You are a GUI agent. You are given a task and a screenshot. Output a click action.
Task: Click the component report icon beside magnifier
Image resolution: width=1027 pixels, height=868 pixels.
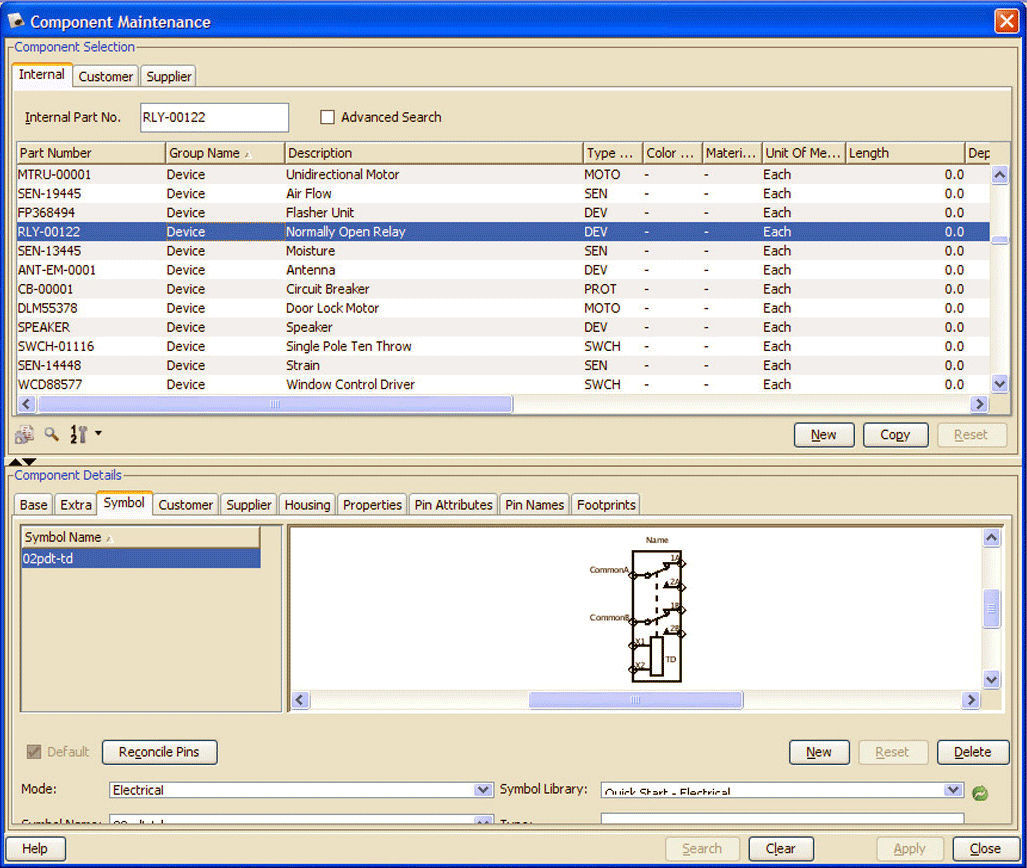(x=24, y=434)
